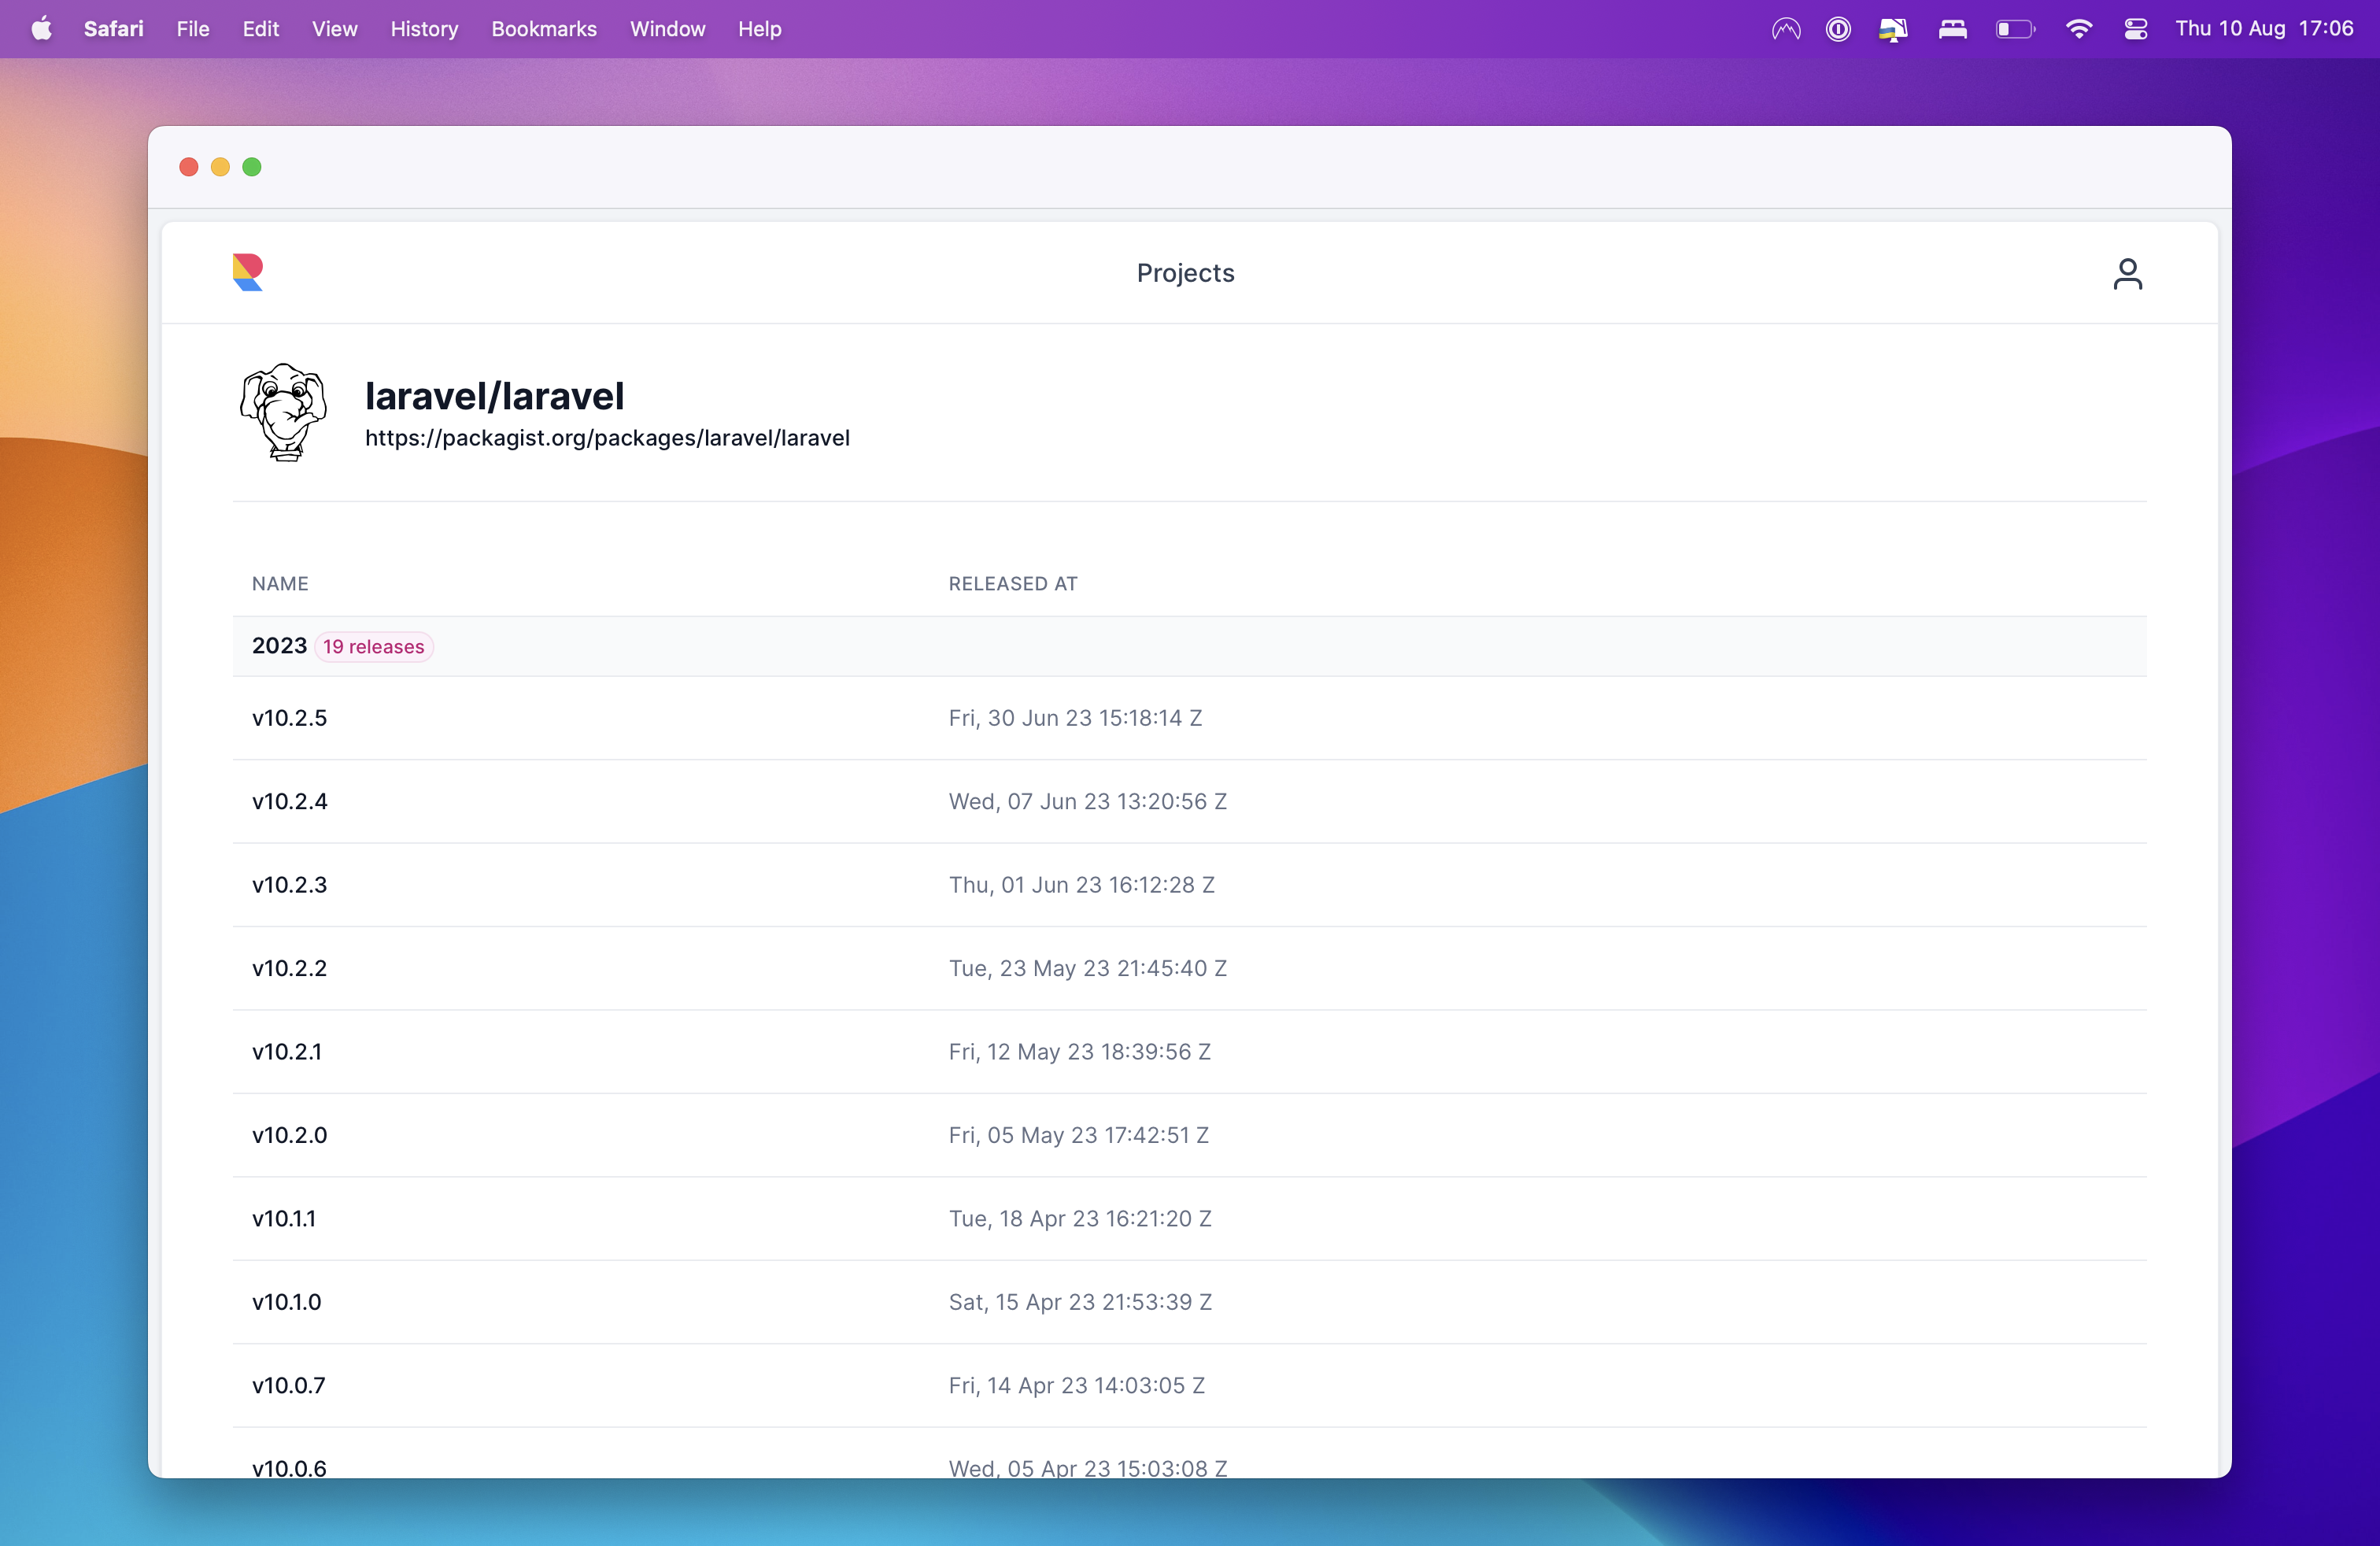Click date Tue, 23 May 23 21:45:40 Z
Viewport: 2380px width, 1546px height.
pyautogui.click(x=1087, y=968)
